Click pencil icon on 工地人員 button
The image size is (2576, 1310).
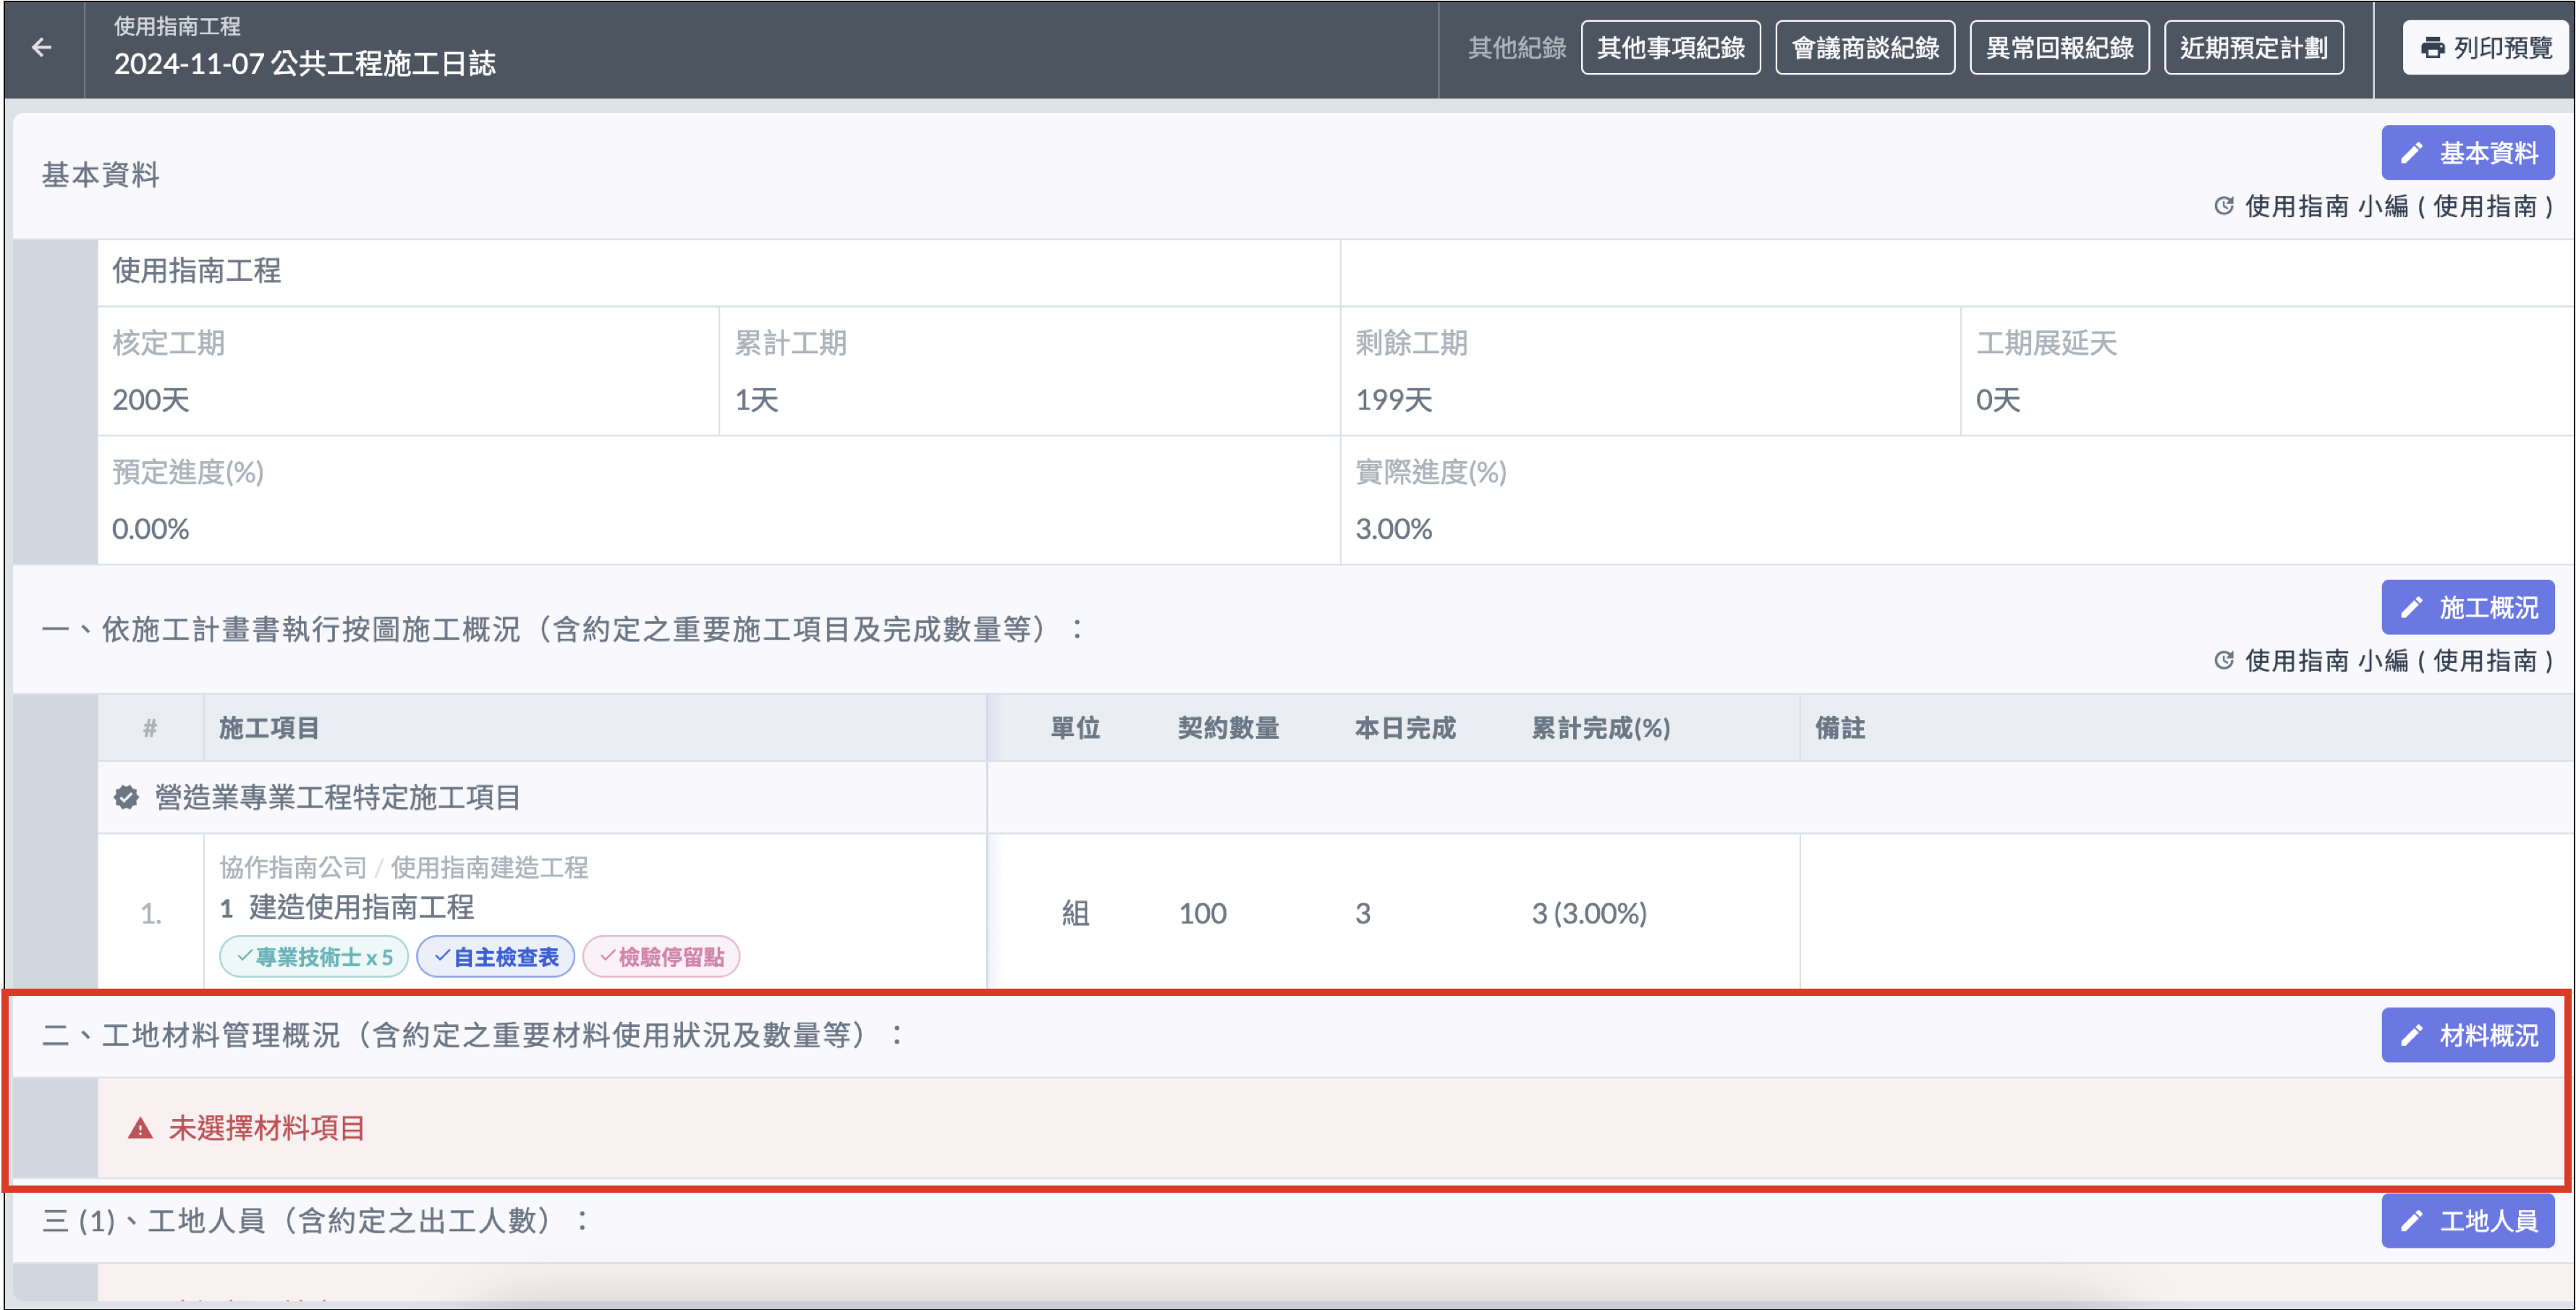(x=2411, y=1221)
